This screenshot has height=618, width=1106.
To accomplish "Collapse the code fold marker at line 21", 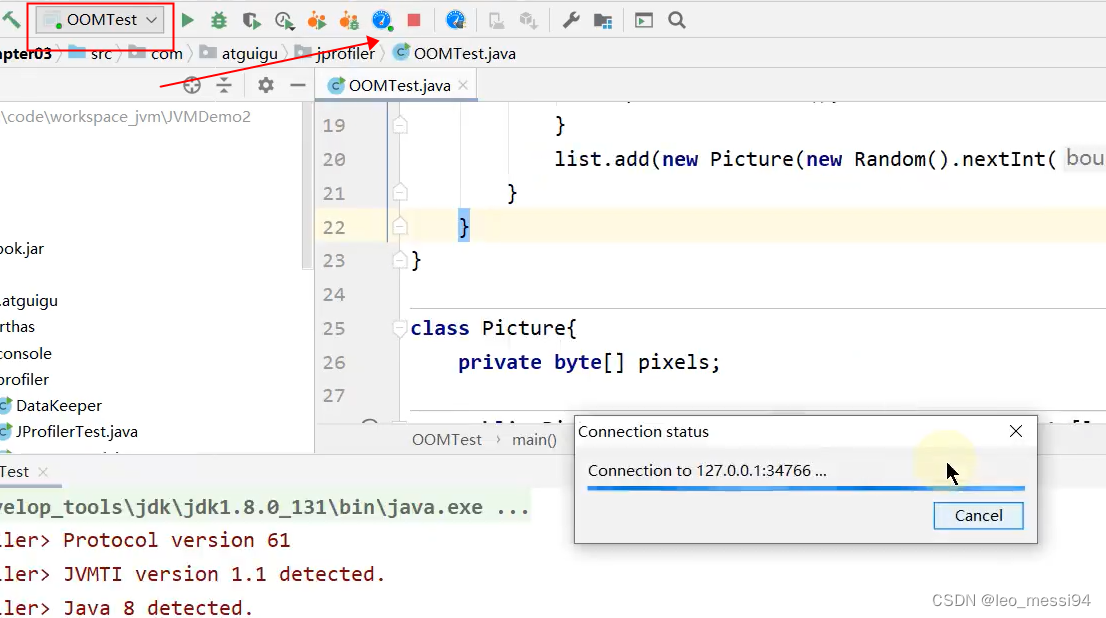I will pos(400,193).
